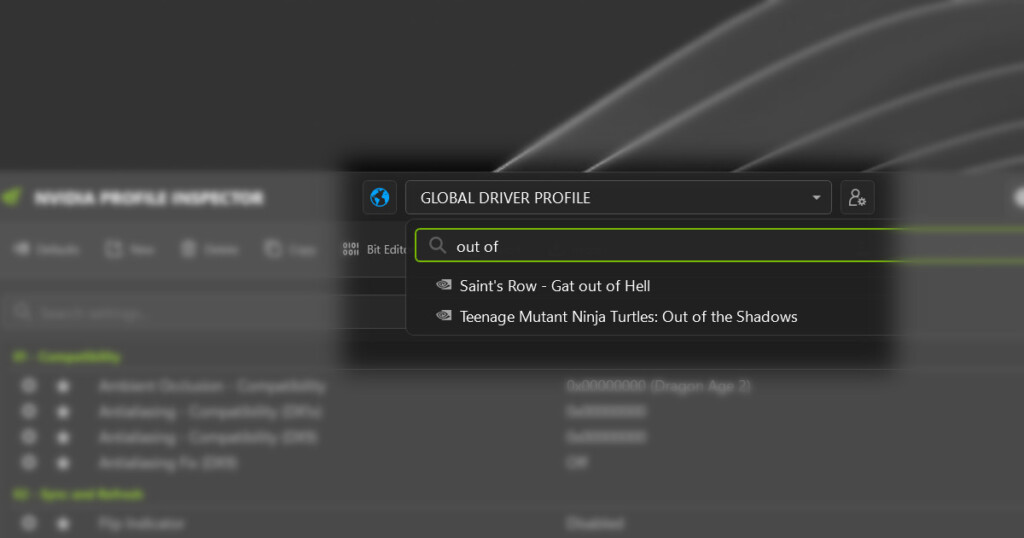Click the New profile toolbar button

(130, 249)
